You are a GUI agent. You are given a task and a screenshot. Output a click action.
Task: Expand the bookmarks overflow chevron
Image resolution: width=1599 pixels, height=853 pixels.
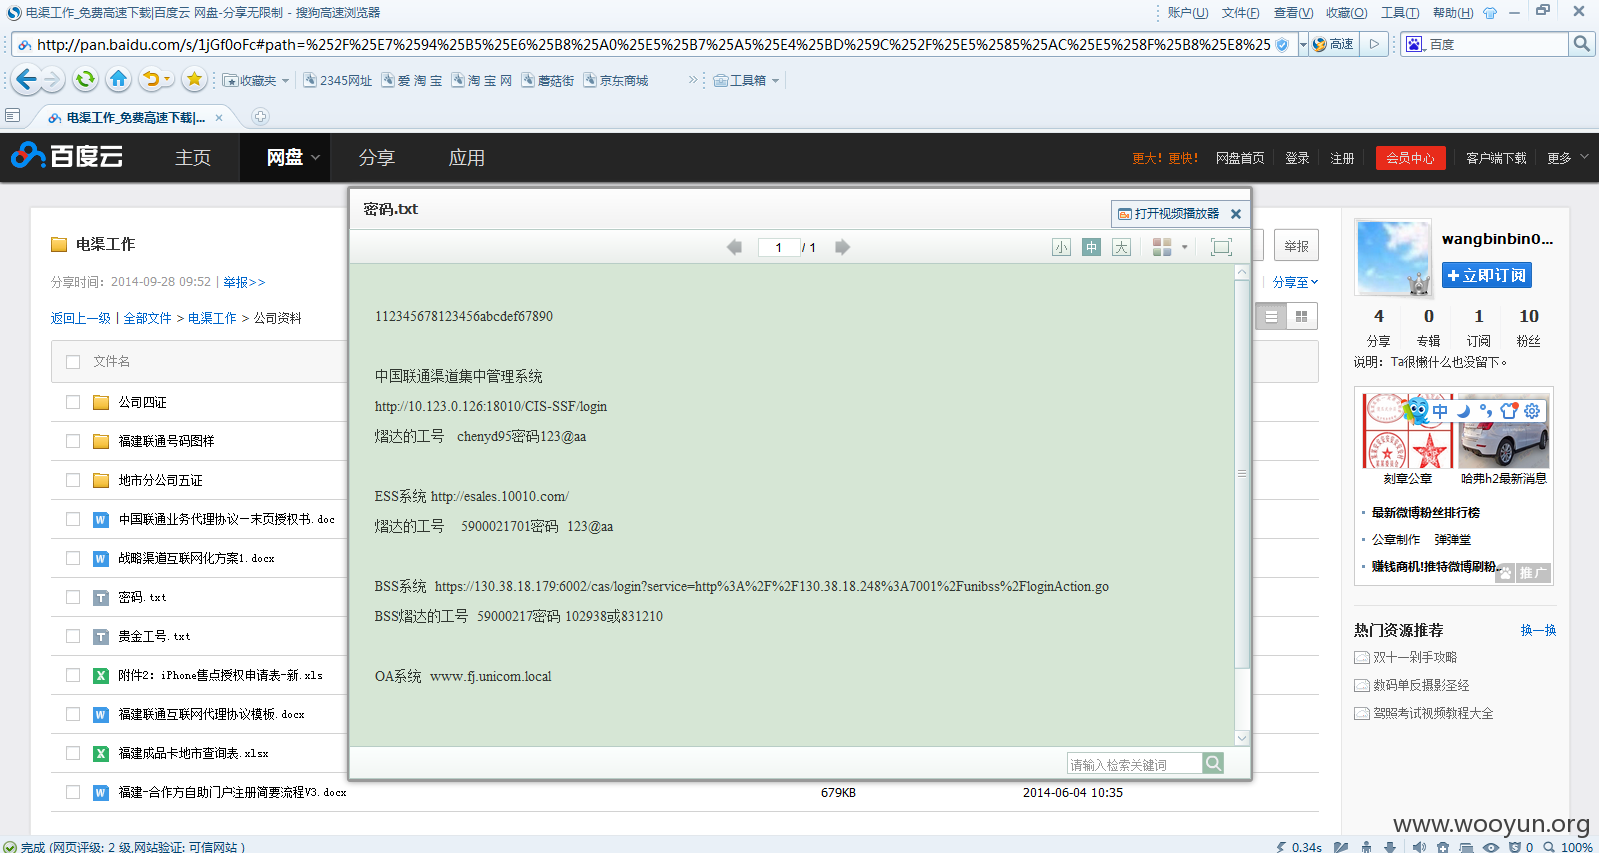point(692,80)
